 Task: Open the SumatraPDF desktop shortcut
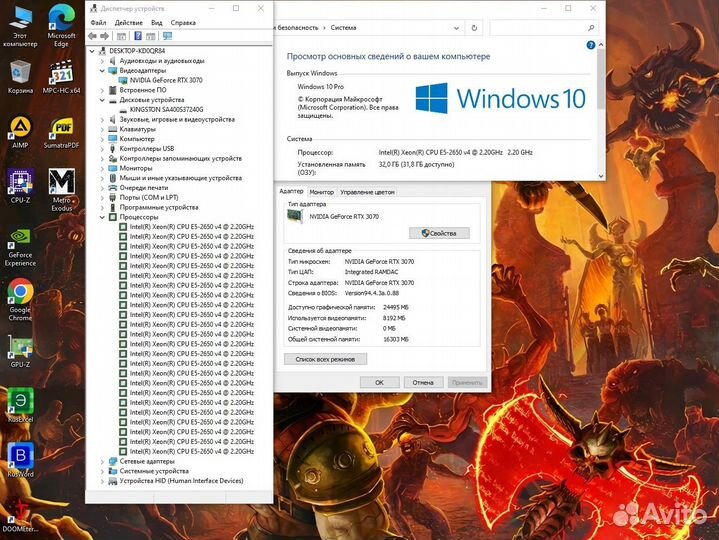61,132
